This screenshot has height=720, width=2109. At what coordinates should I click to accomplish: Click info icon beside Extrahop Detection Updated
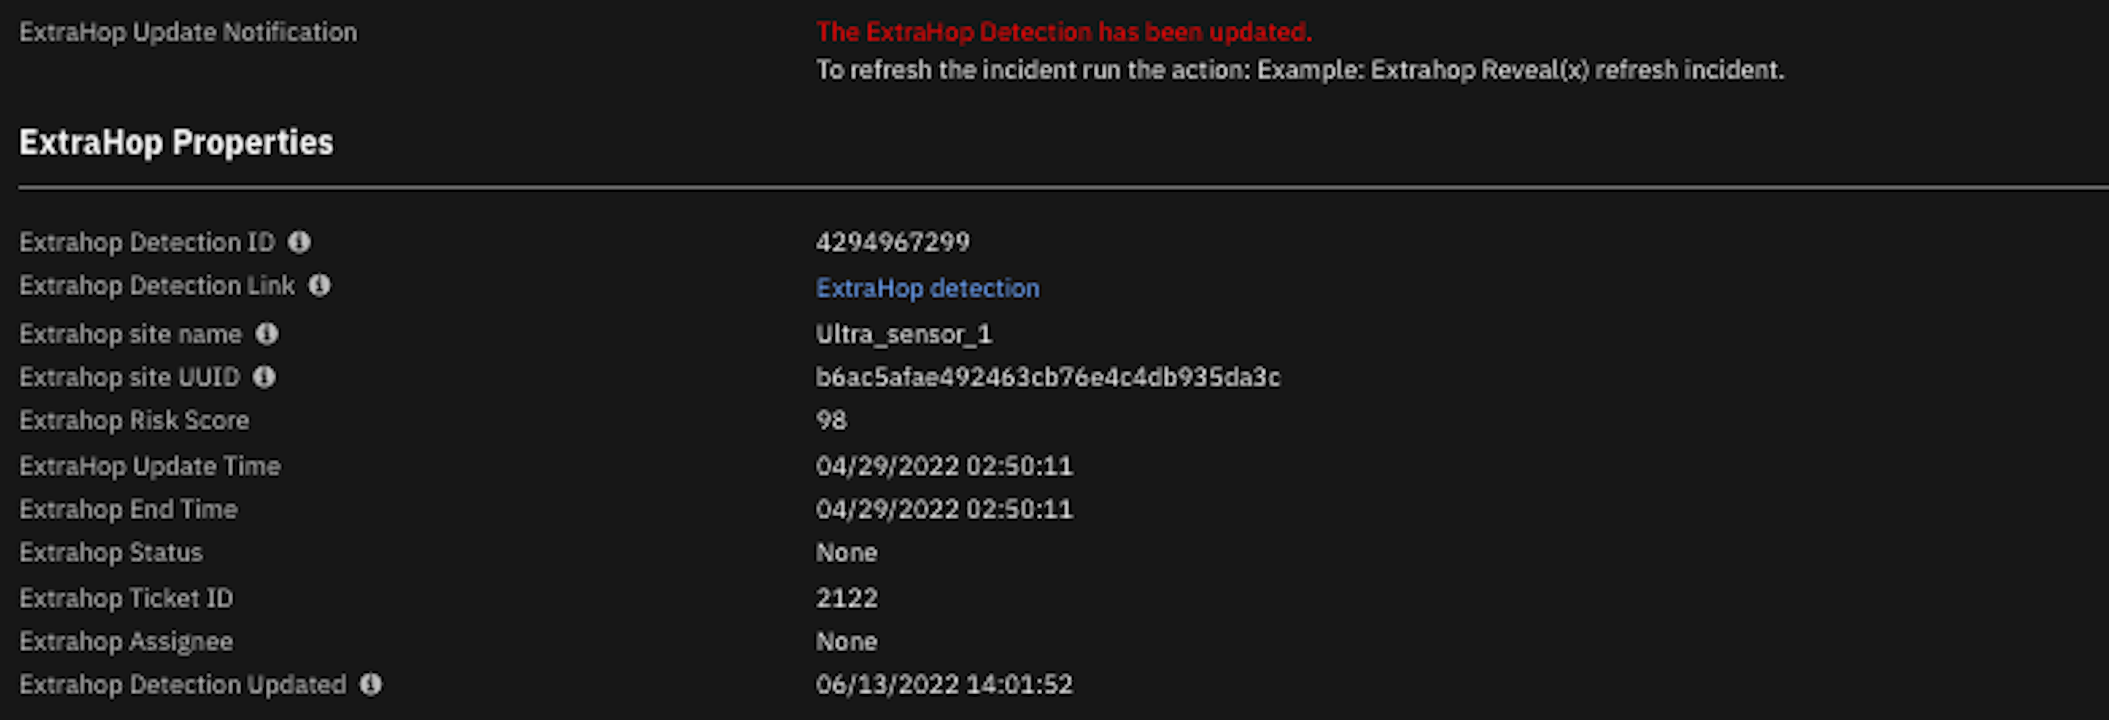point(371,684)
